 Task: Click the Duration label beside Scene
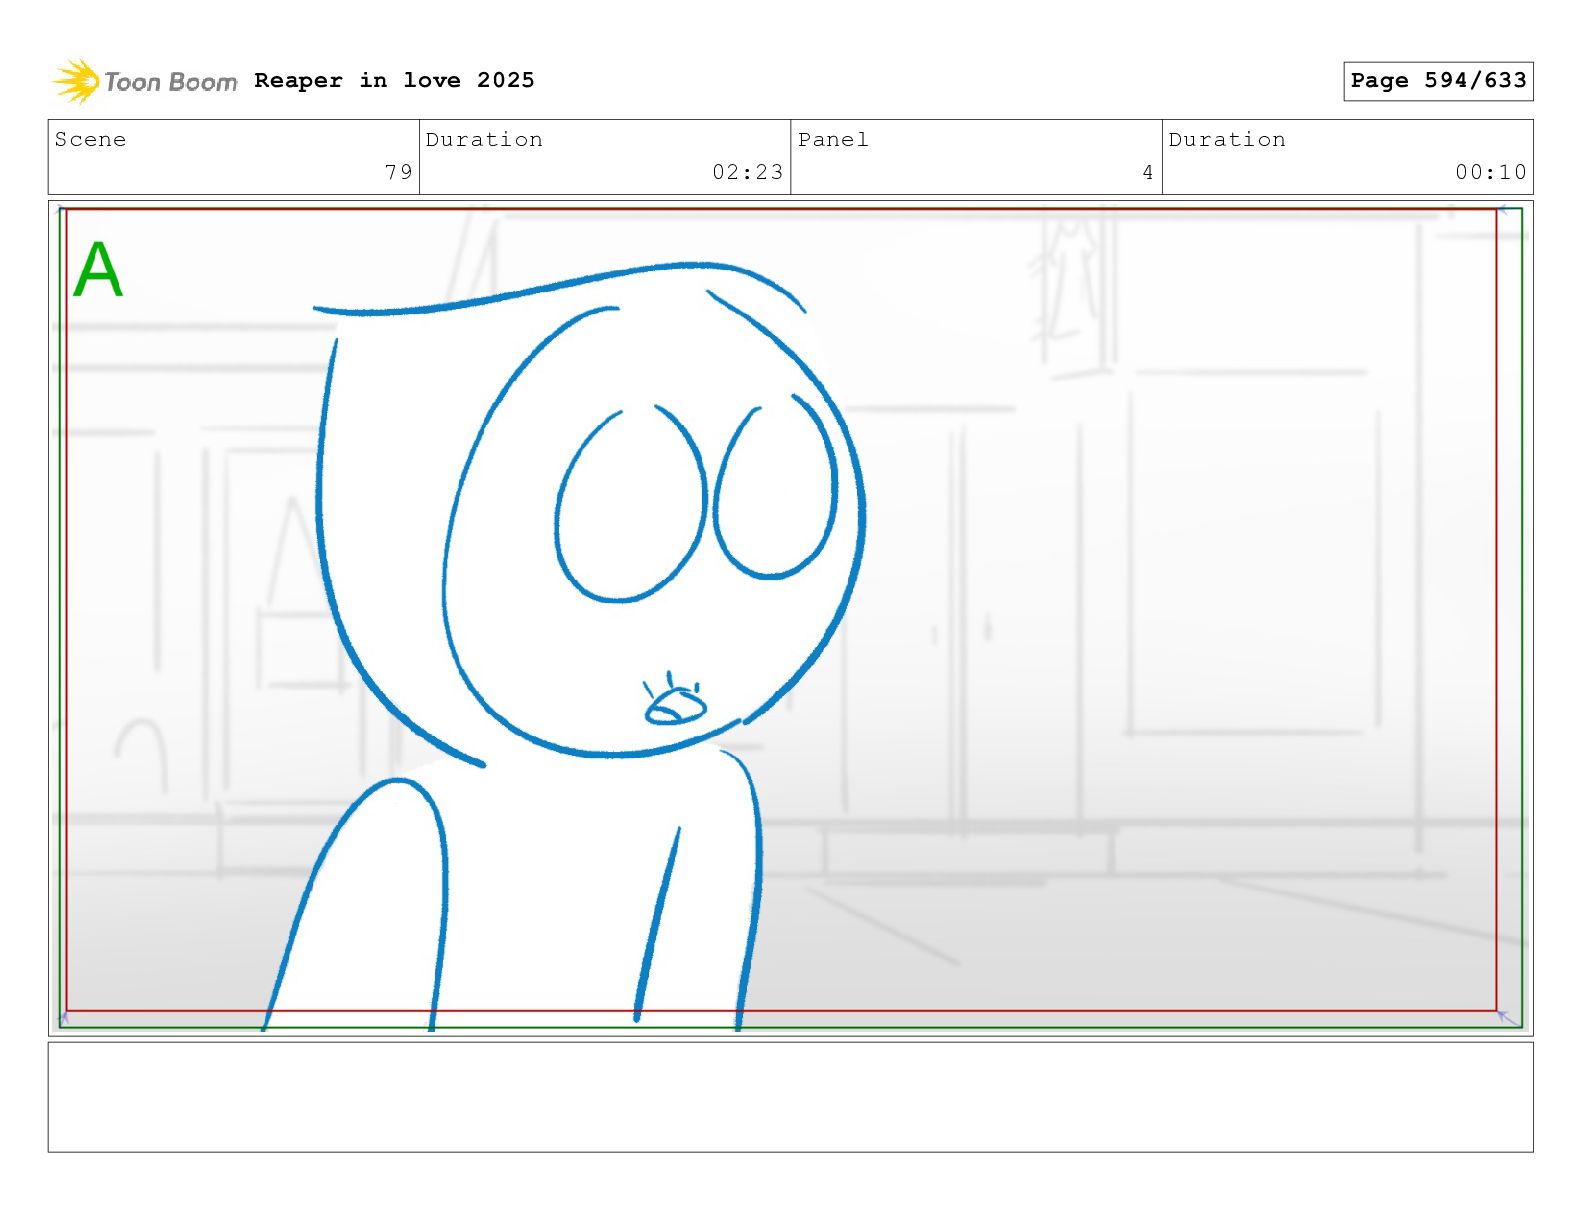coord(484,140)
